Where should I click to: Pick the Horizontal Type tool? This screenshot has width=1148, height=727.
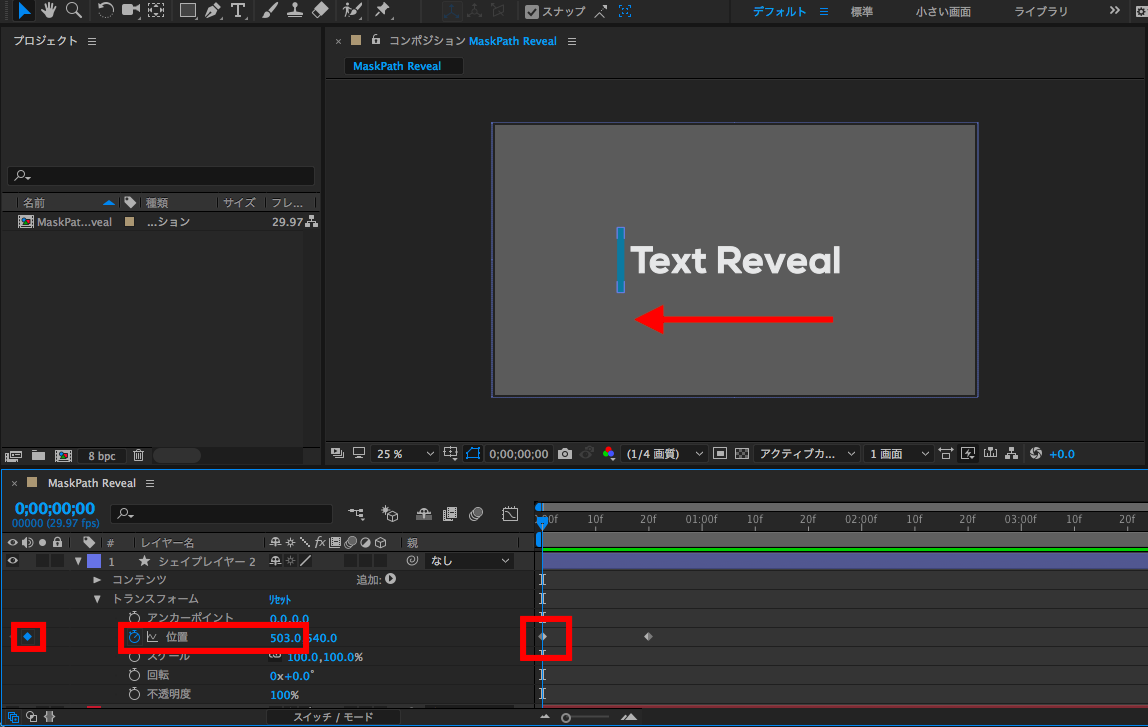coord(238,11)
